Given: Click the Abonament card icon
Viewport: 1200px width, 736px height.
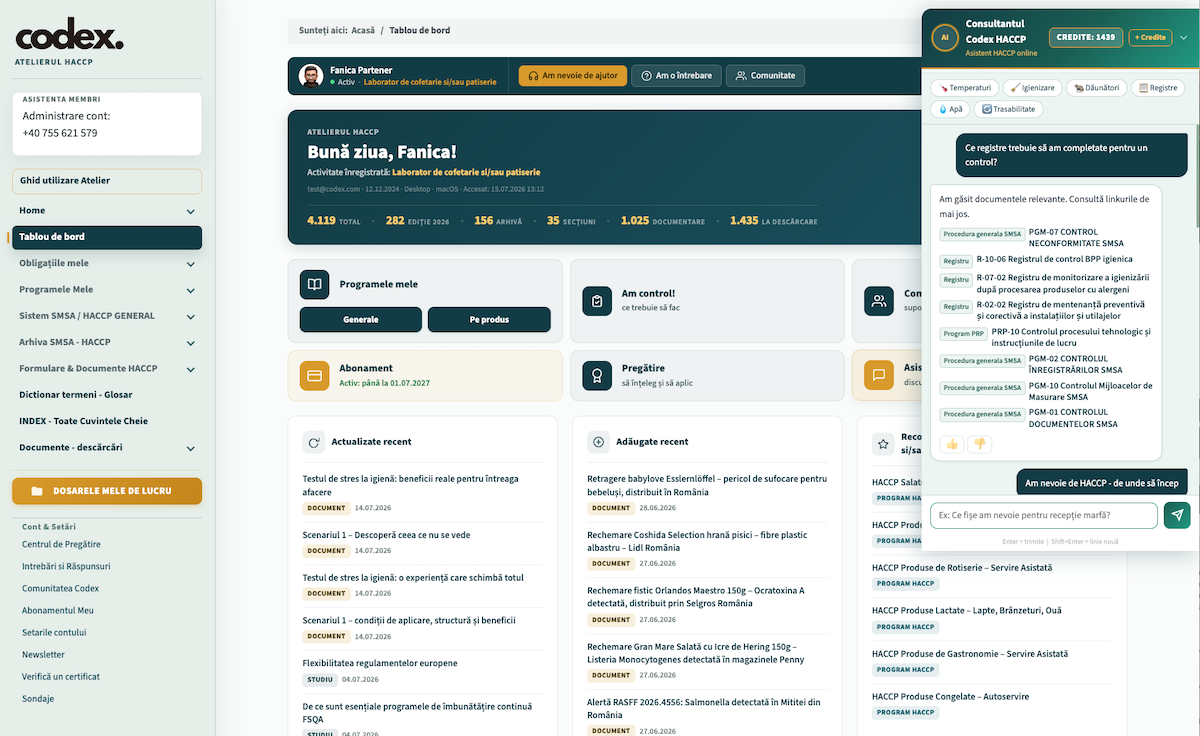Looking at the screenshot, I should 315,375.
